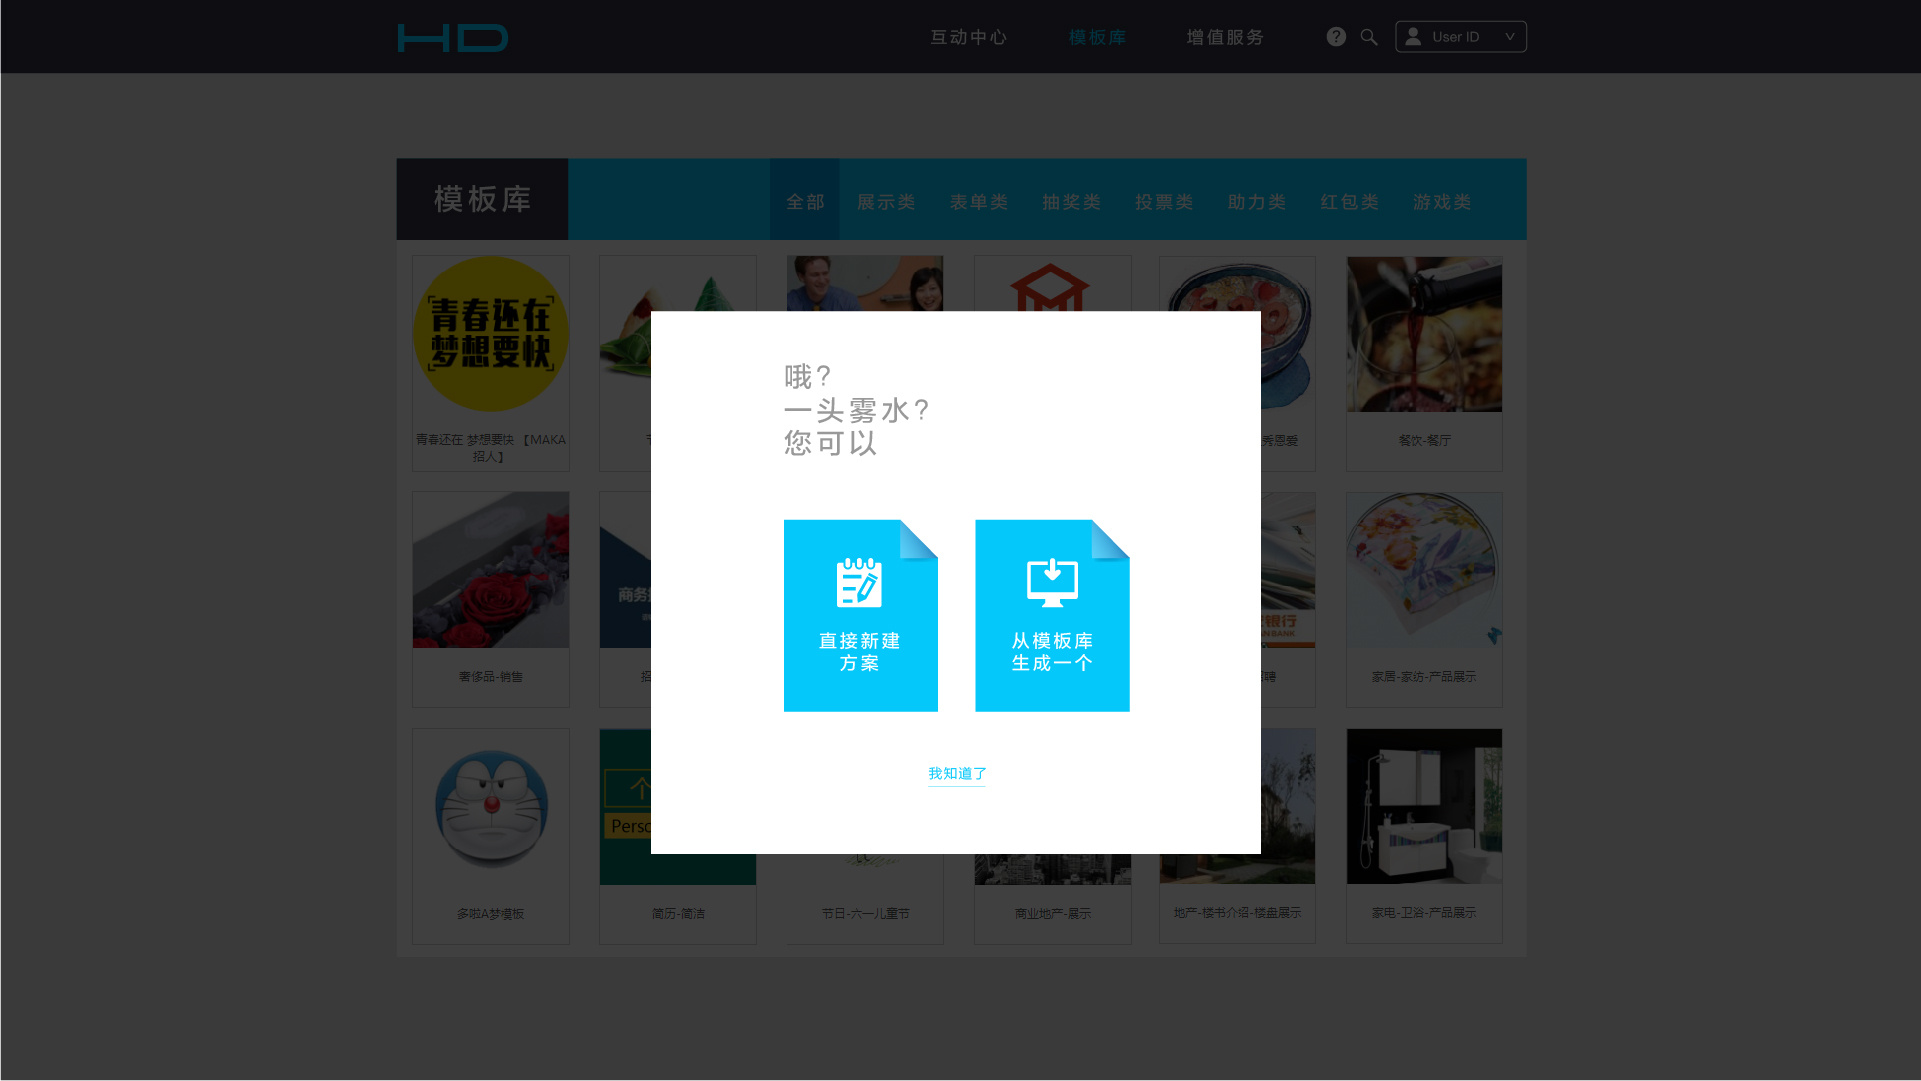This screenshot has height=1081, width=1921.
Task: Switch to the 展示类 tab
Action: point(886,202)
